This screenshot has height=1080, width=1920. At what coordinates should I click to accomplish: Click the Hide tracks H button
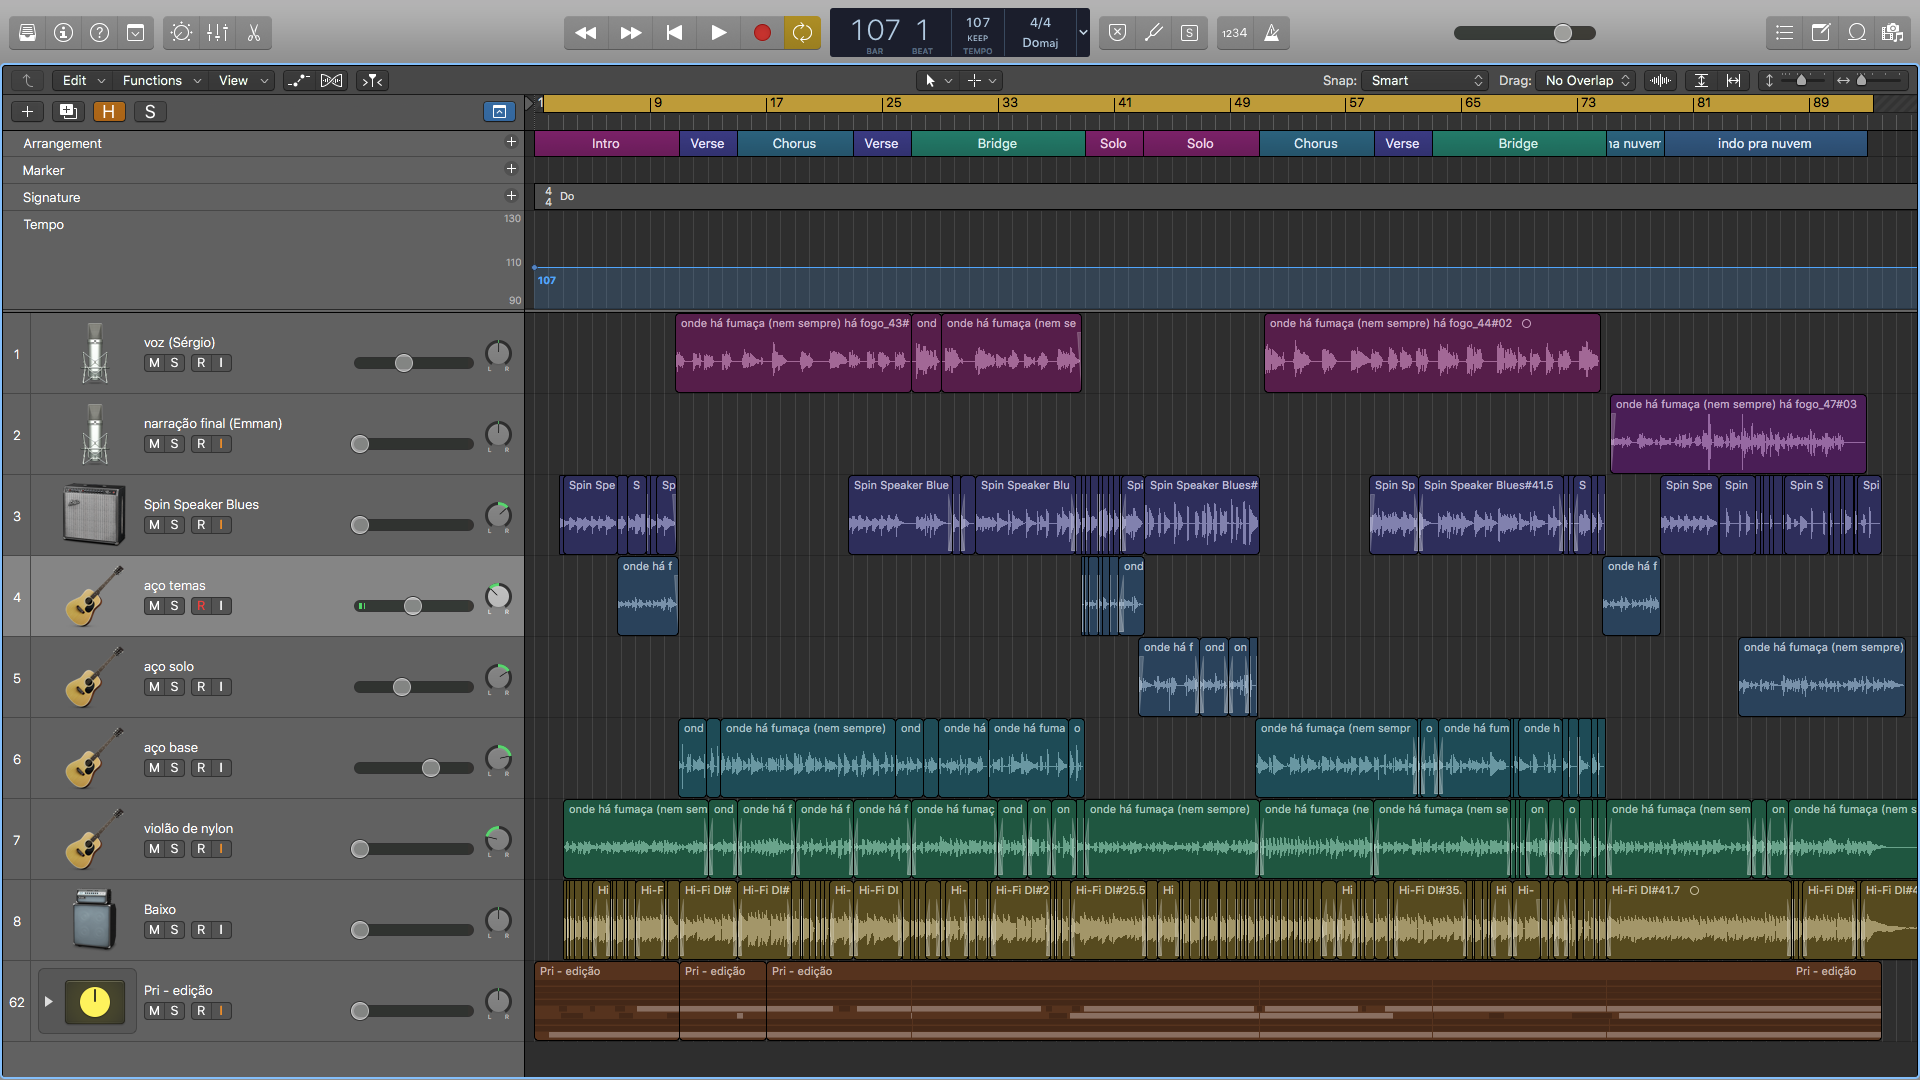tap(108, 111)
